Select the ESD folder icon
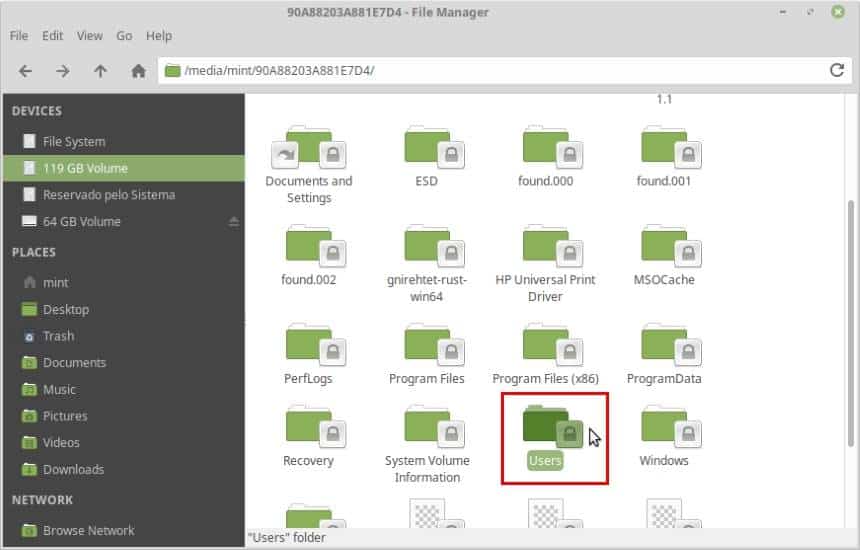The width and height of the screenshot is (860, 550). 434,148
